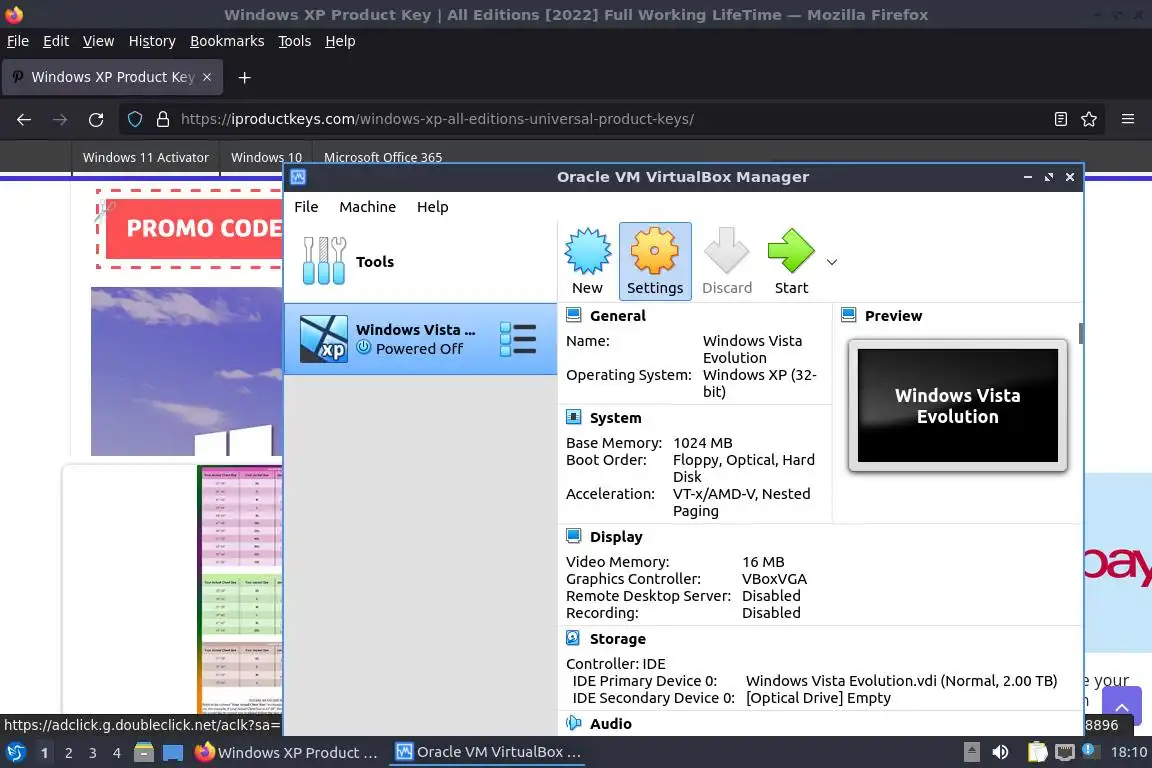The width and height of the screenshot is (1152, 768).
Task: Open Firefox Tools menu
Action: [x=295, y=41]
